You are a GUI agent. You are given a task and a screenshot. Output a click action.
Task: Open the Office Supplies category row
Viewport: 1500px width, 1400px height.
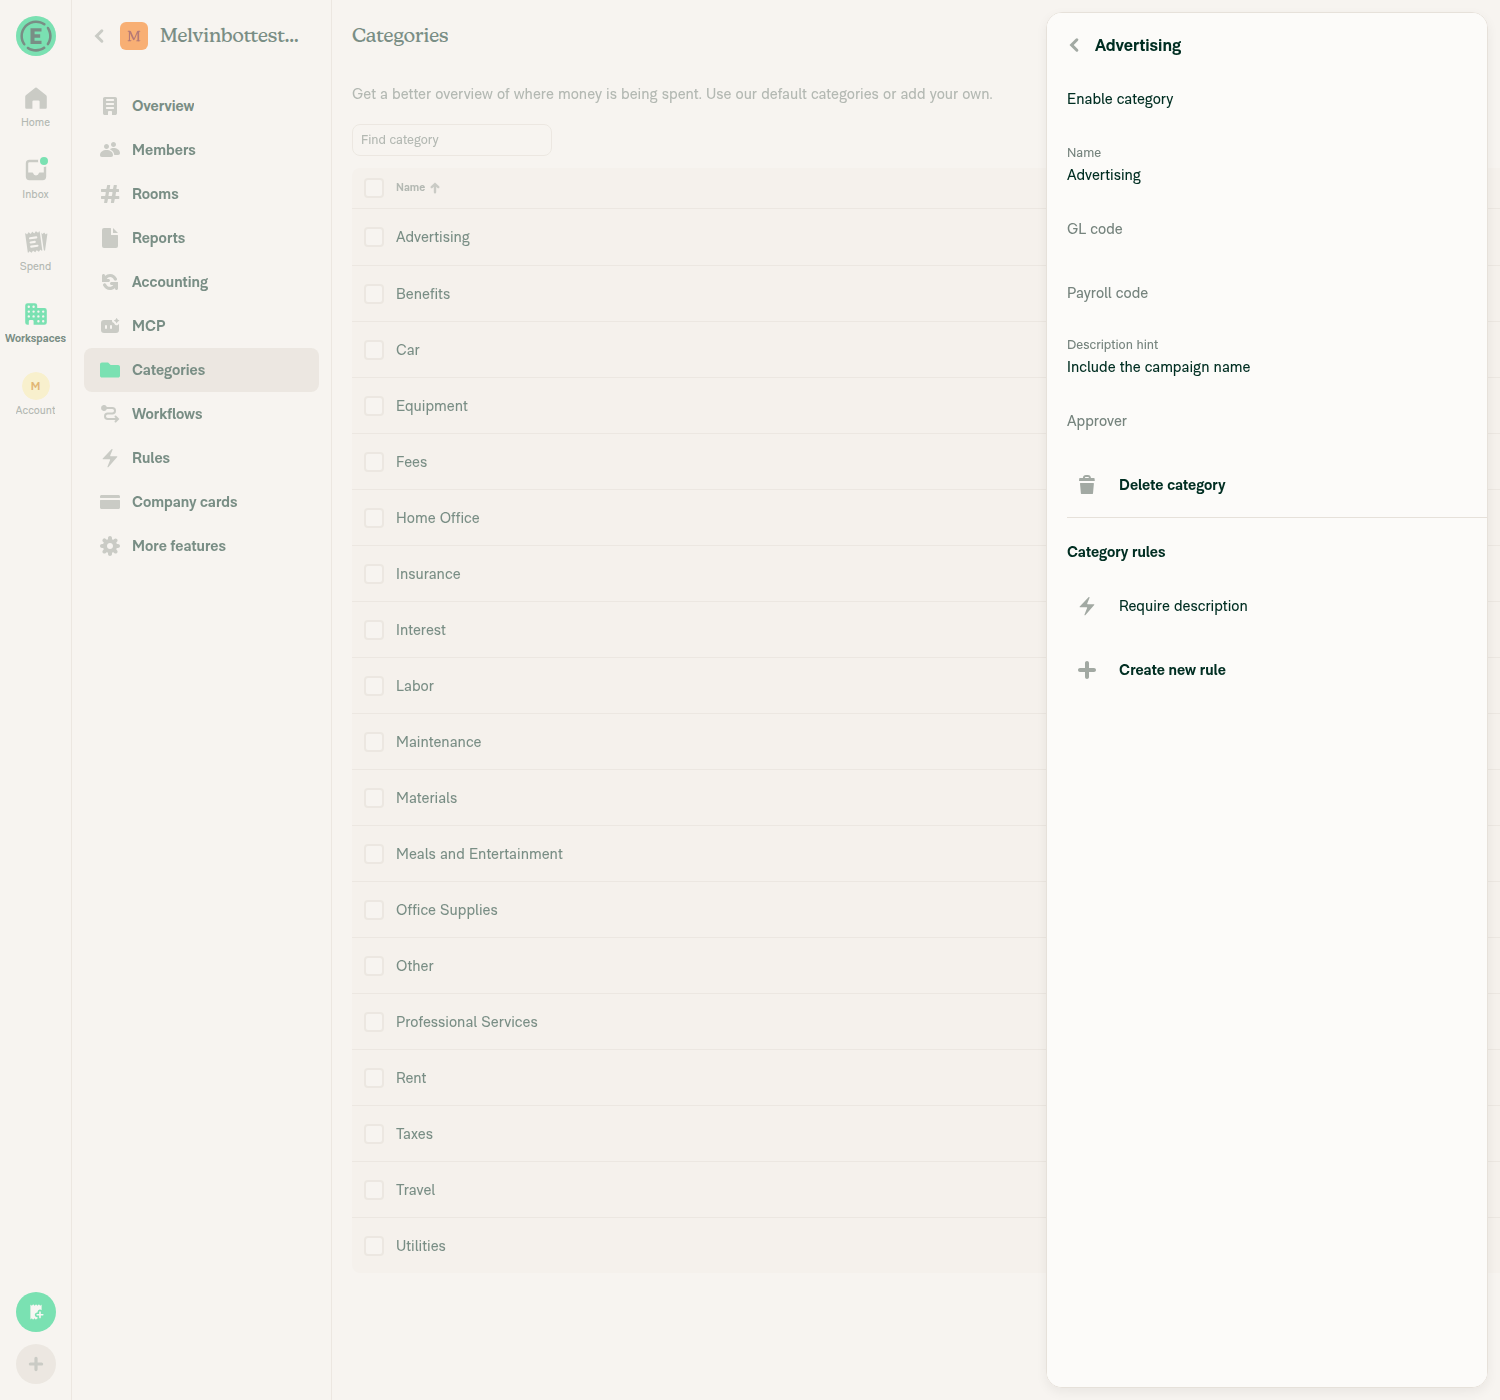699,910
